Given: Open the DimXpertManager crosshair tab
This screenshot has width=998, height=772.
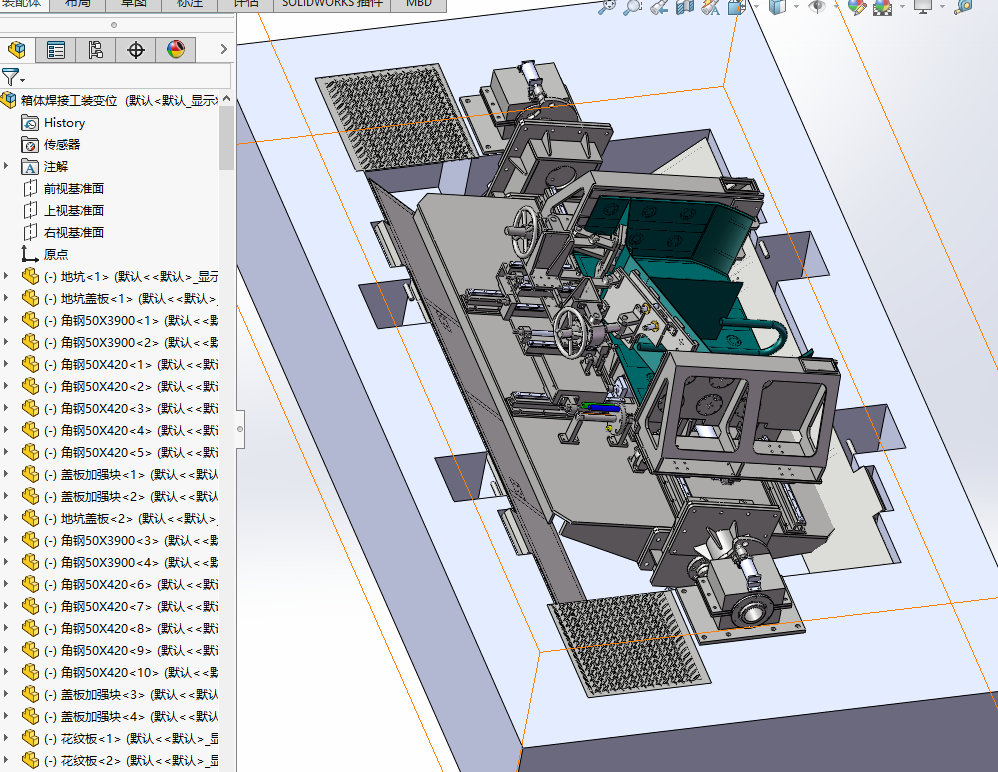Looking at the screenshot, I should (136, 50).
